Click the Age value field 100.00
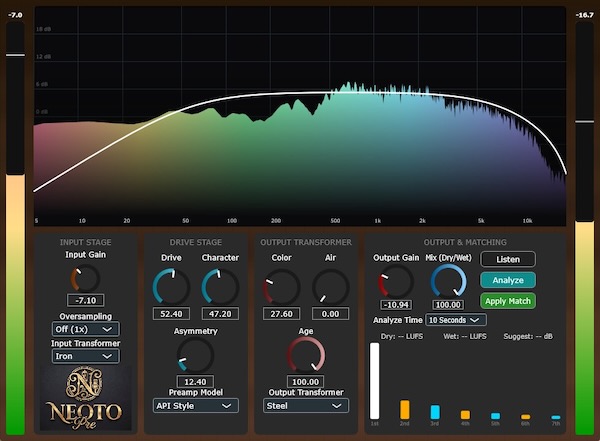This screenshot has height=441, width=600. point(305,382)
